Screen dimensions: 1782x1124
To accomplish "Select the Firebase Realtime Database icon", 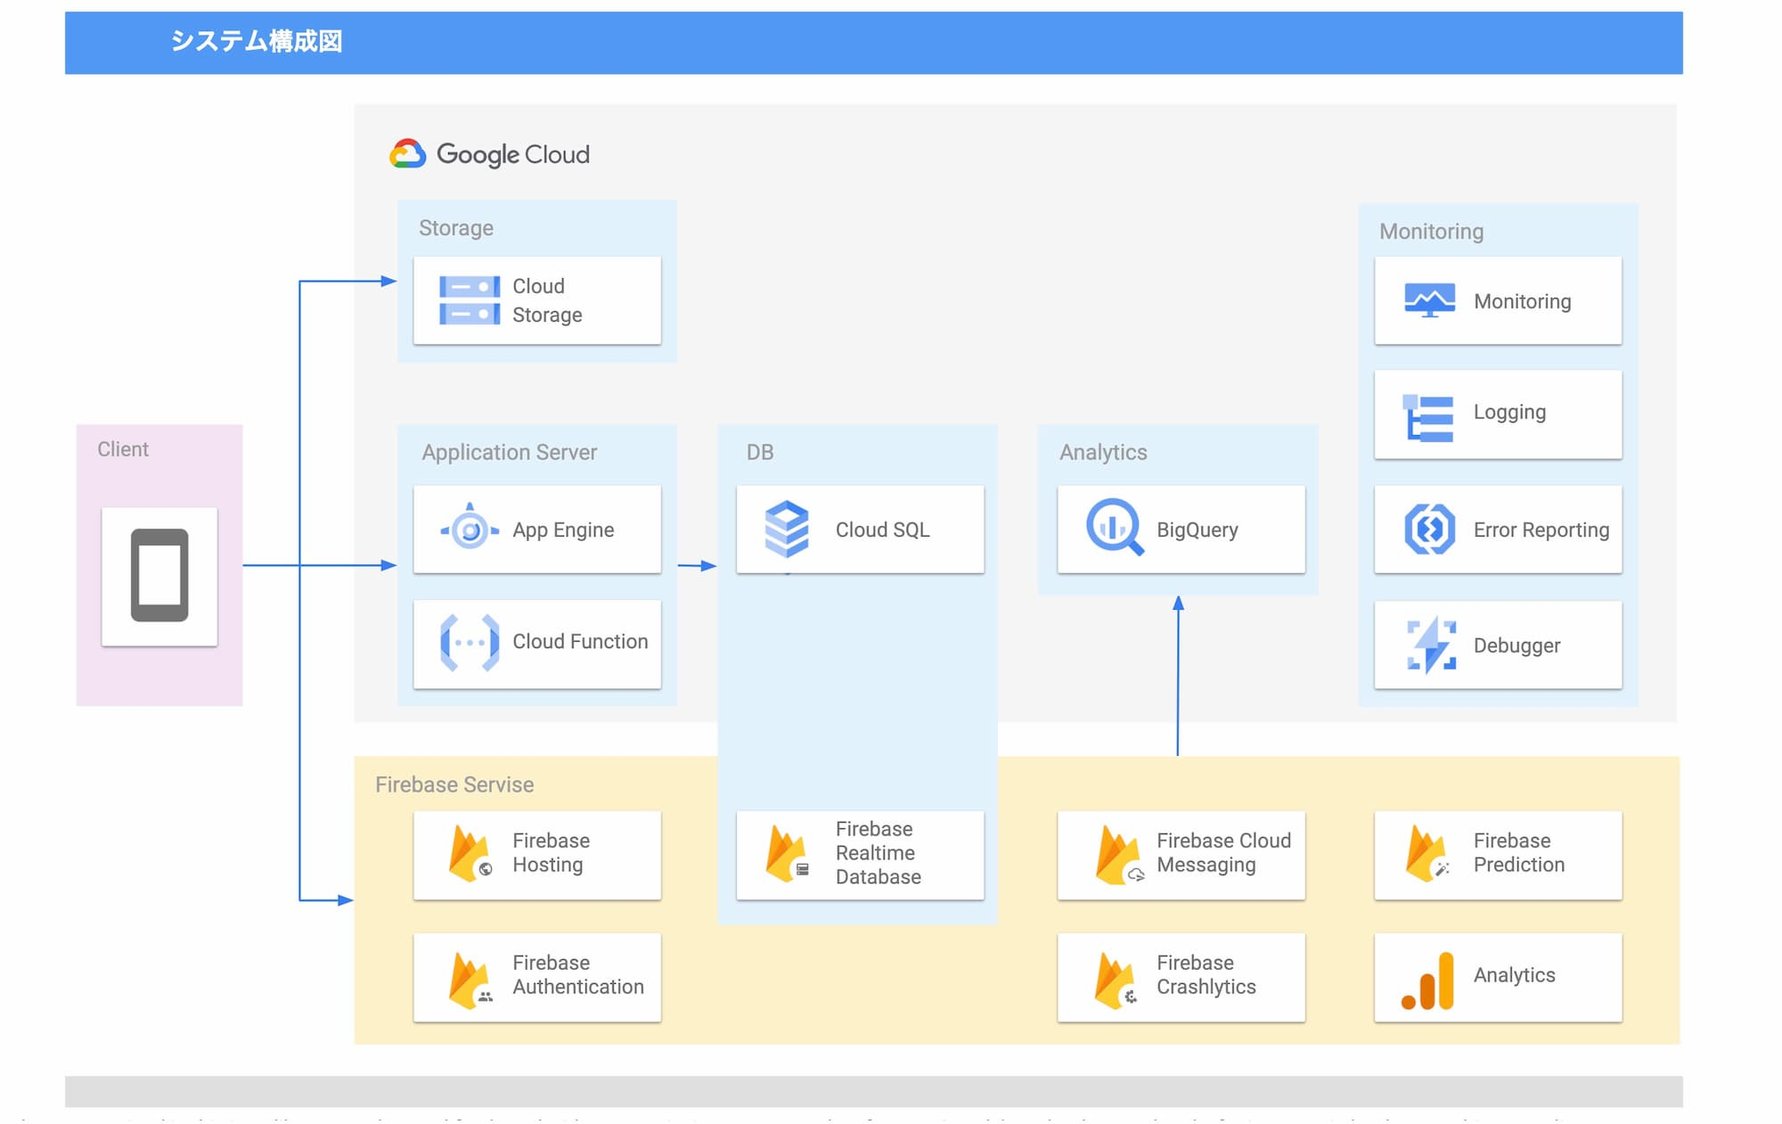I will tap(787, 853).
